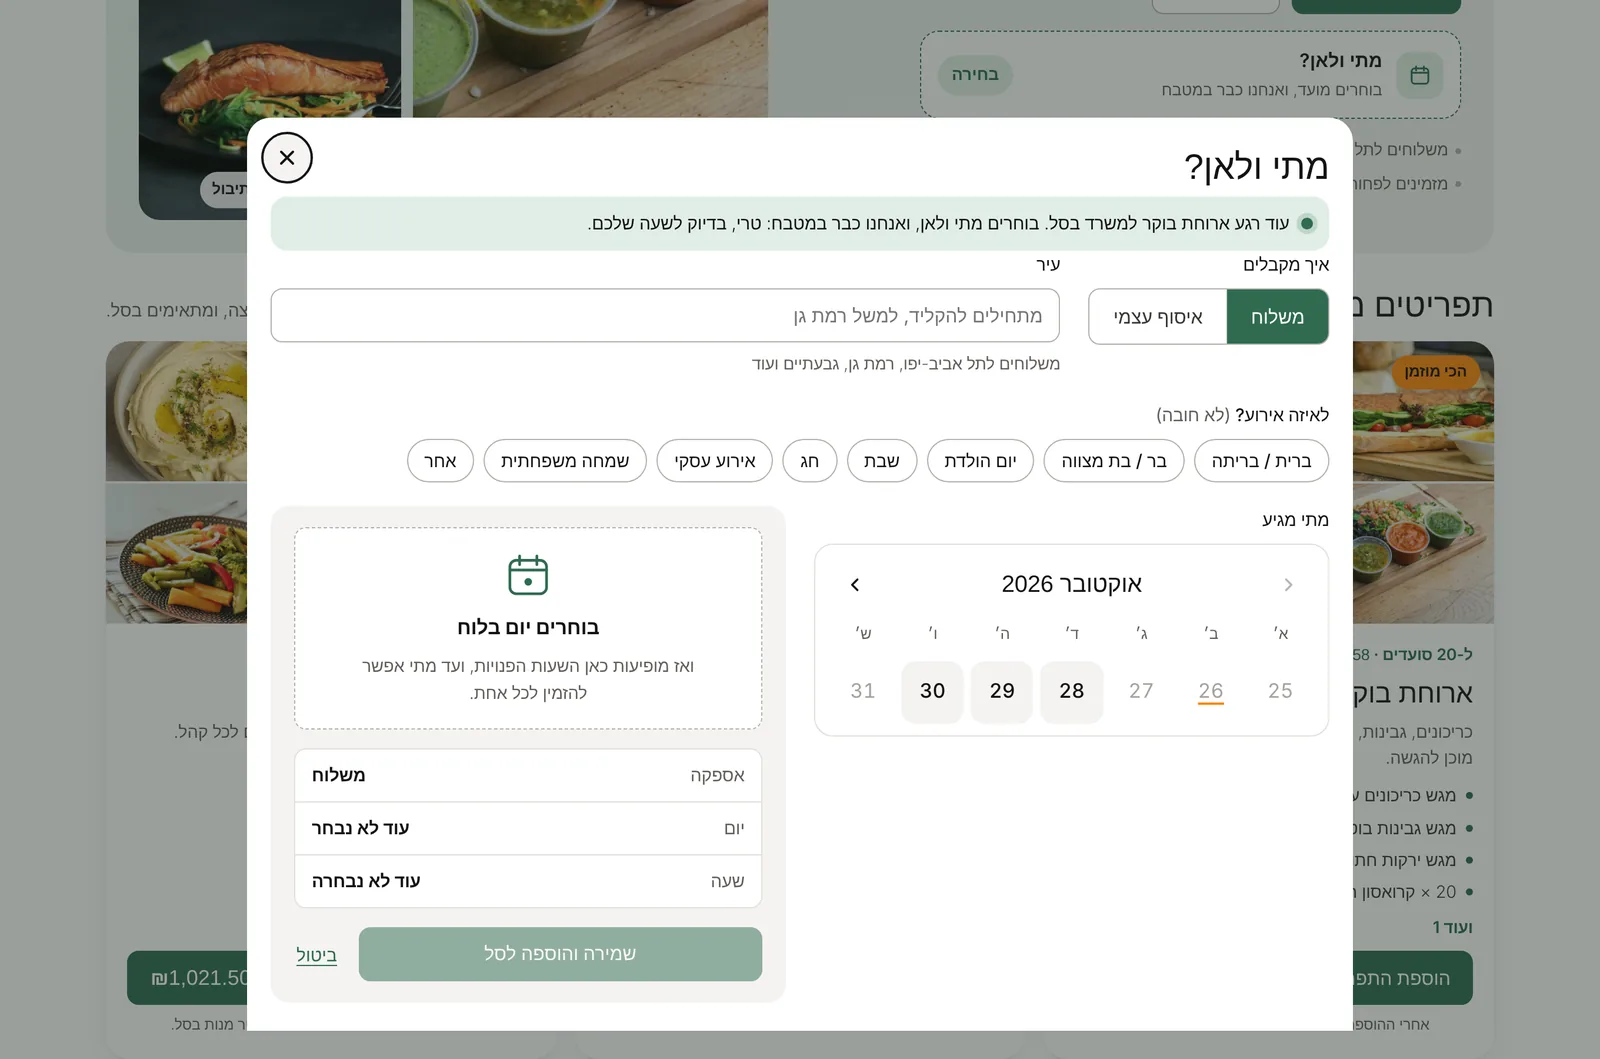The height and width of the screenshot is (1059, 1600).
Task: Go to next month with left chevron
Action: (x=855, y=585)
